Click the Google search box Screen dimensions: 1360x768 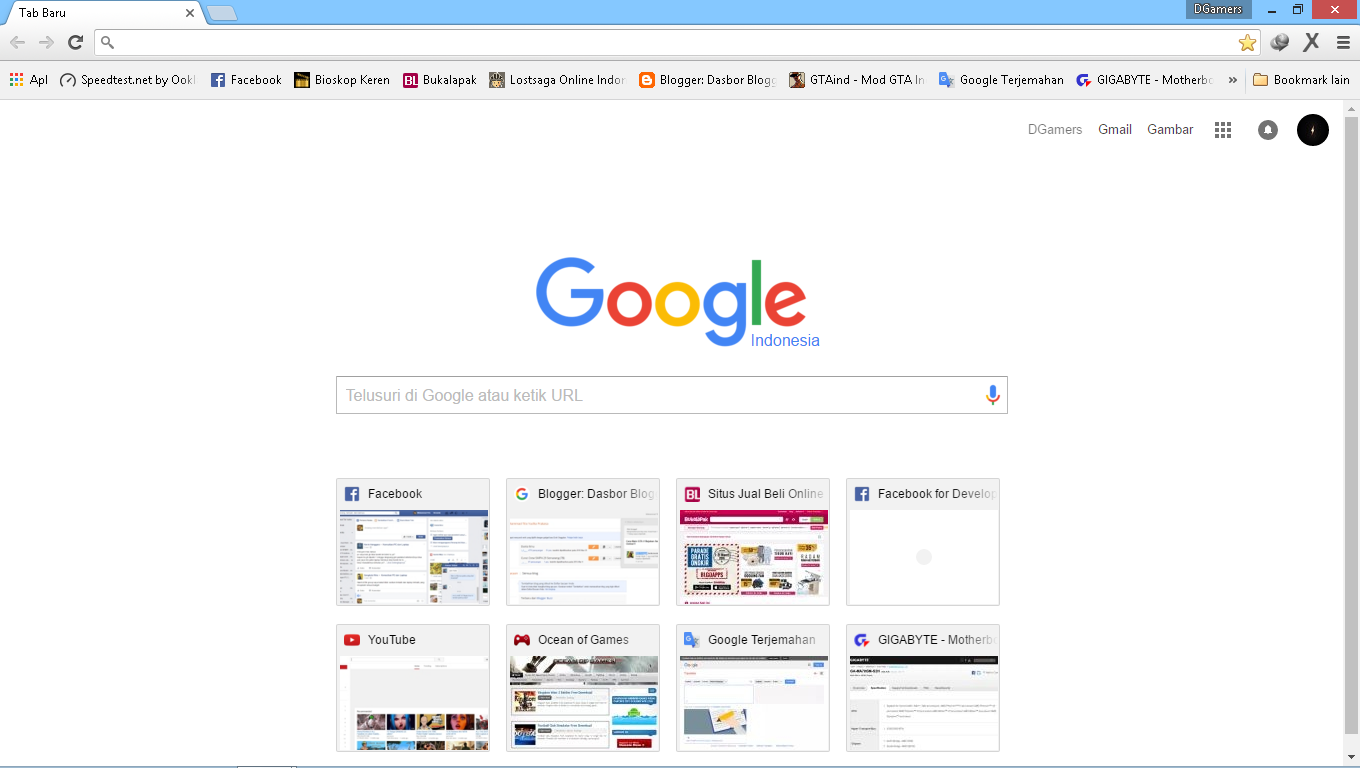pyautogui.click(x=671, y=395)
